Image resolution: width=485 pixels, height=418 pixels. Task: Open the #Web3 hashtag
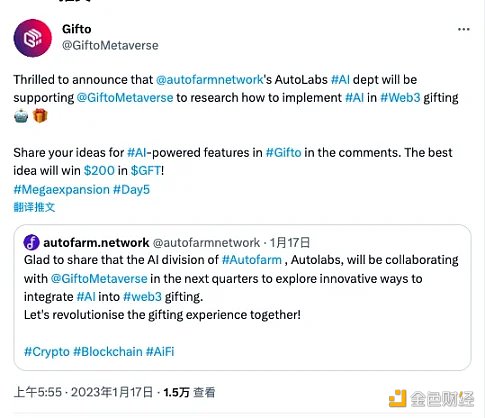coord(400,98)
